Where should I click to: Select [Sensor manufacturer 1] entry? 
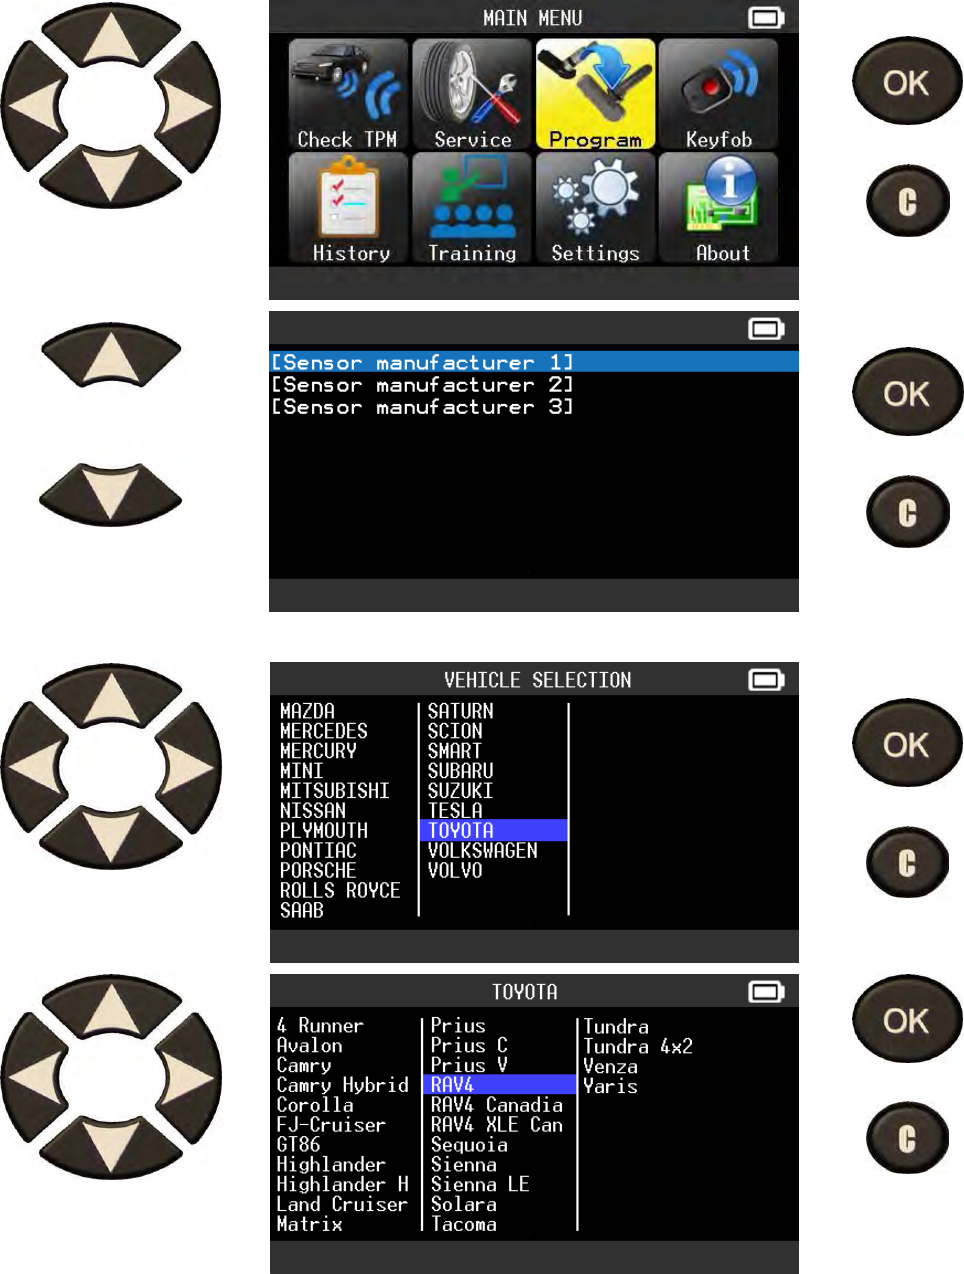click(x=534, y=362)
